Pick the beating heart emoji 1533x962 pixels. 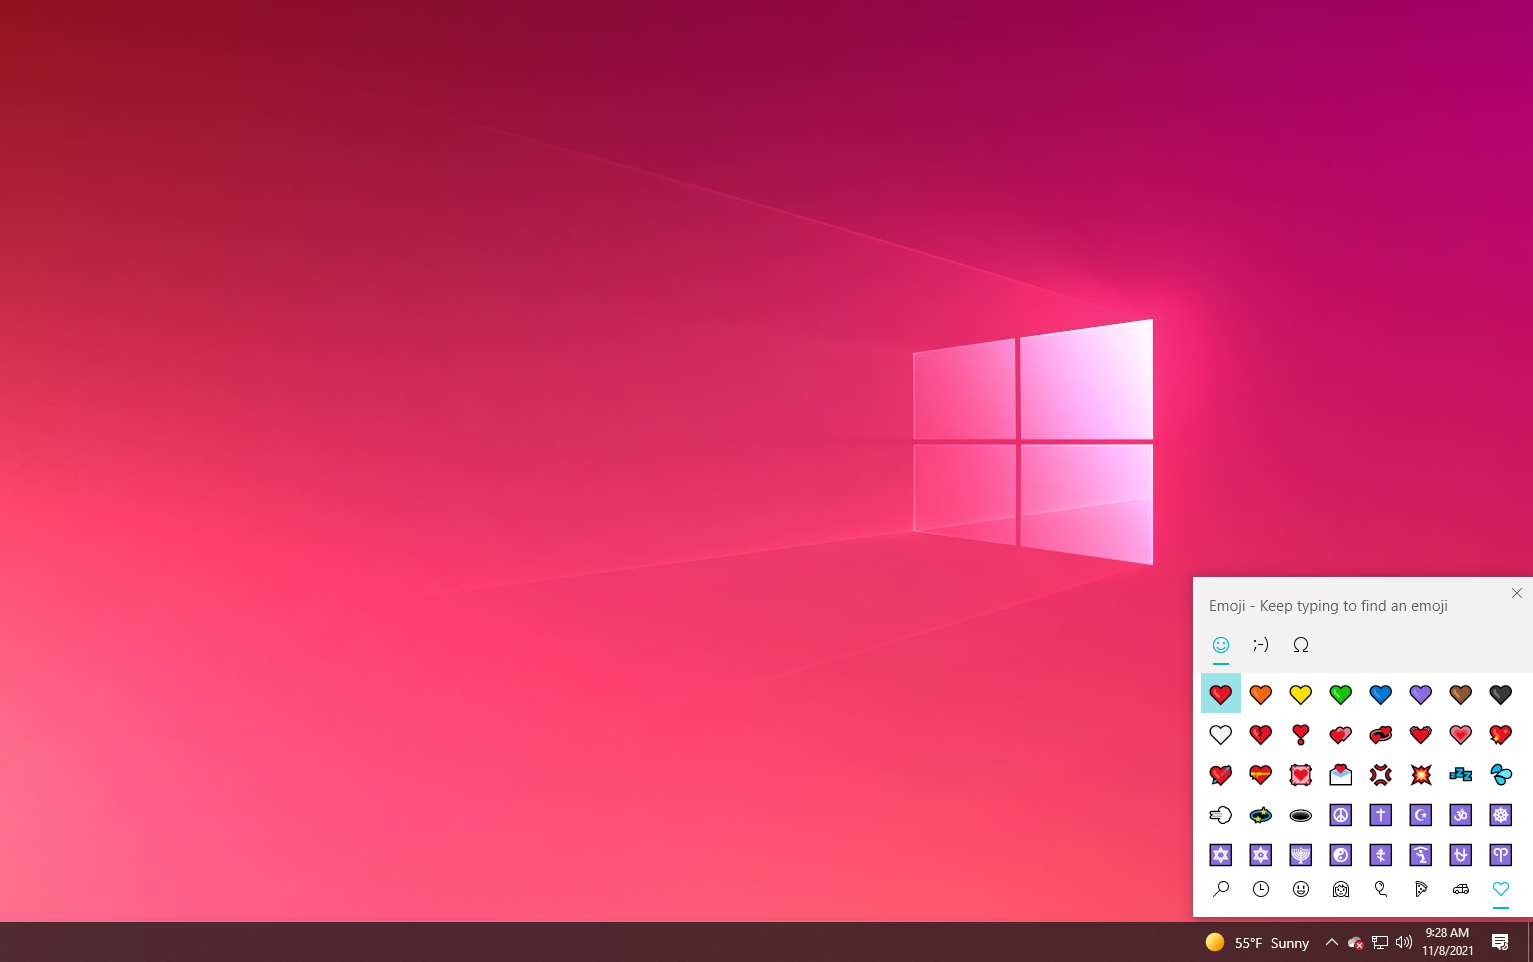[1421, 735]
